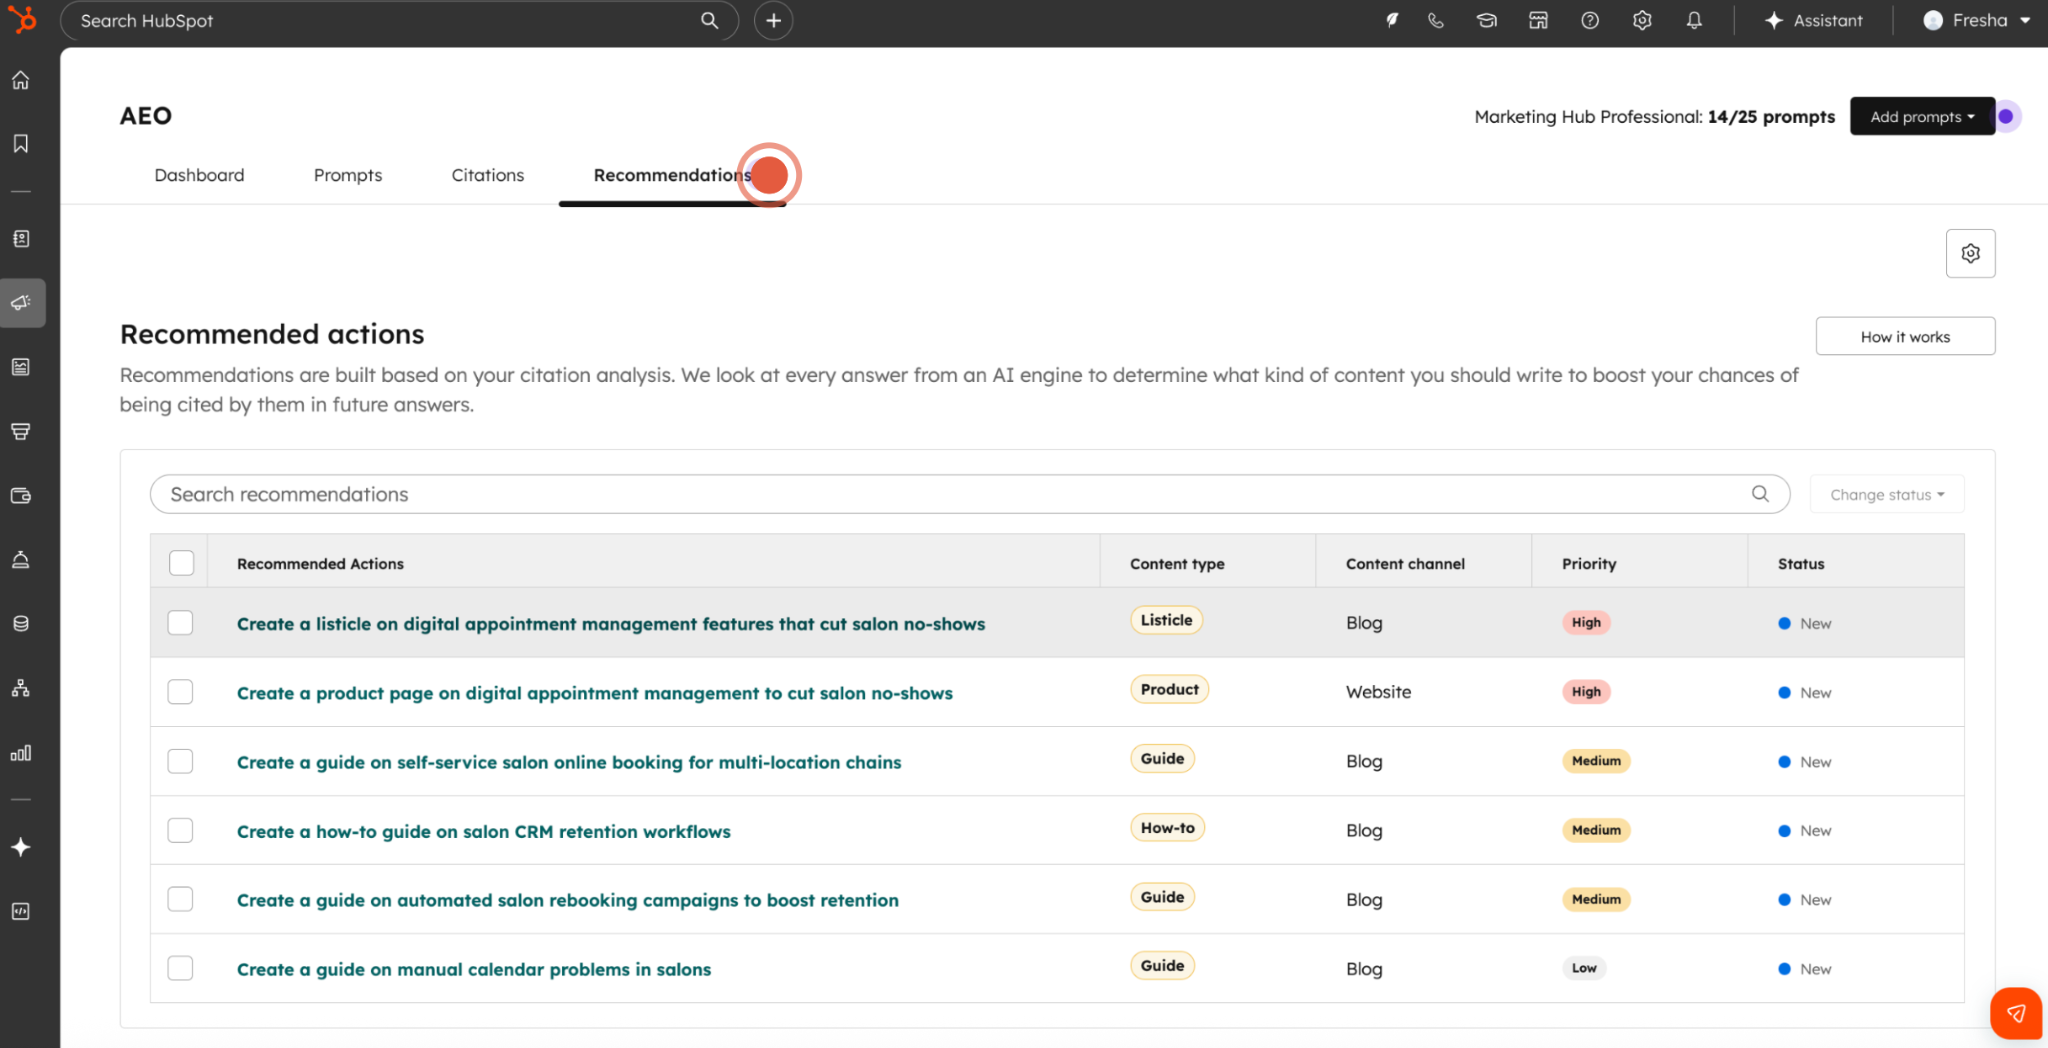This screenshot has width=2048, height=1048.
Task: Open the Marketing megaphone sidebar icon
Action: click(21, 303)
